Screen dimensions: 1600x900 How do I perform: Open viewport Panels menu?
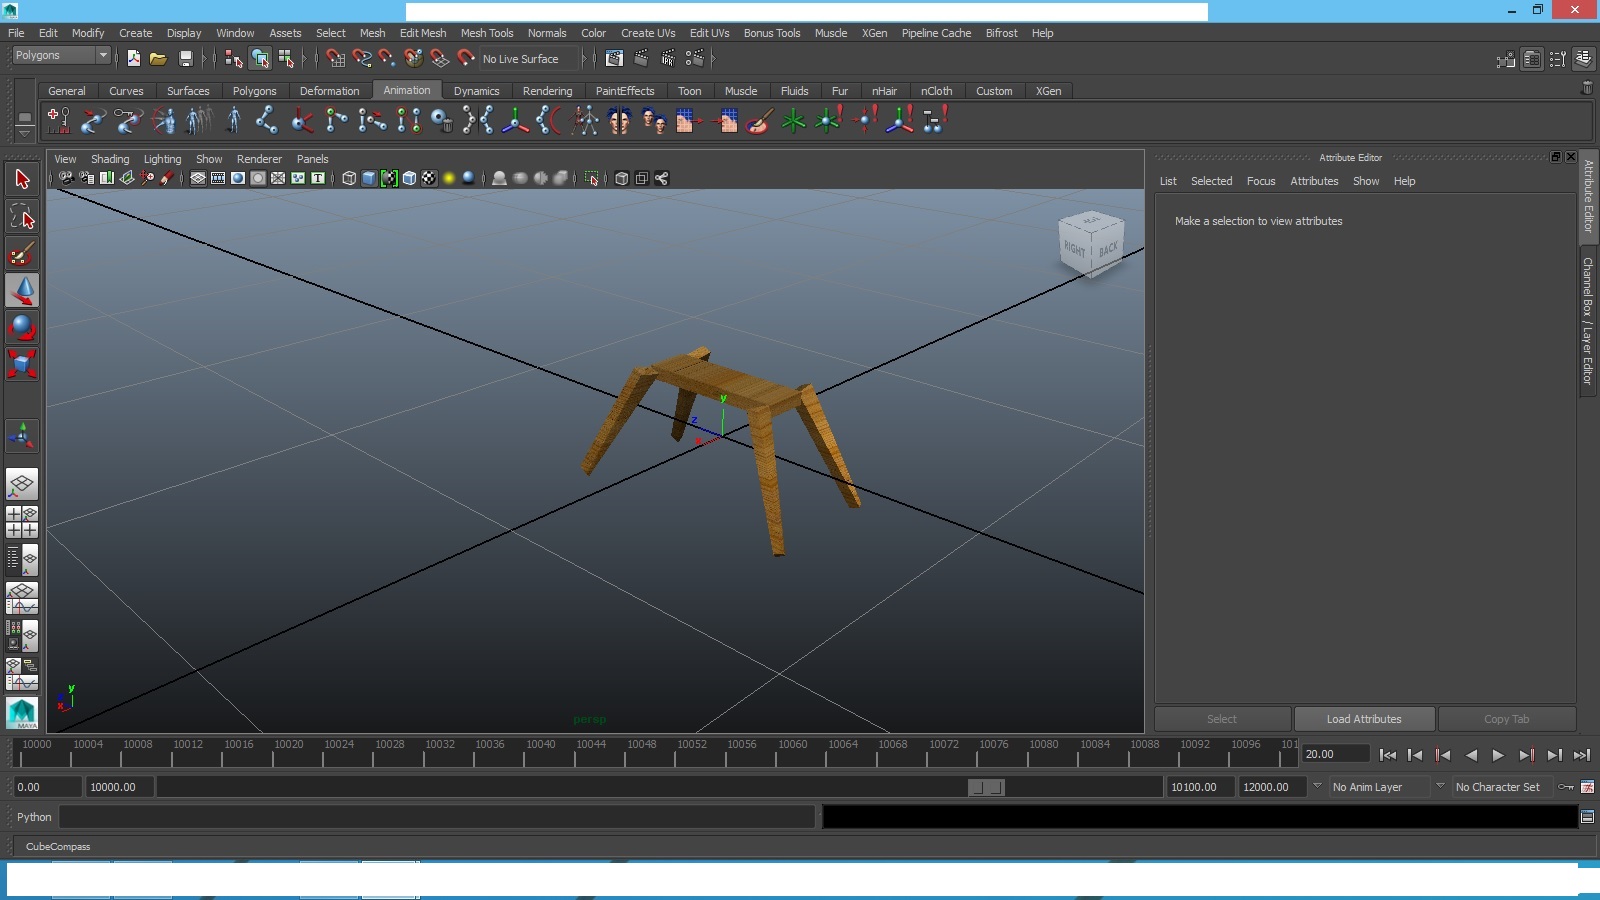point(312,159)
